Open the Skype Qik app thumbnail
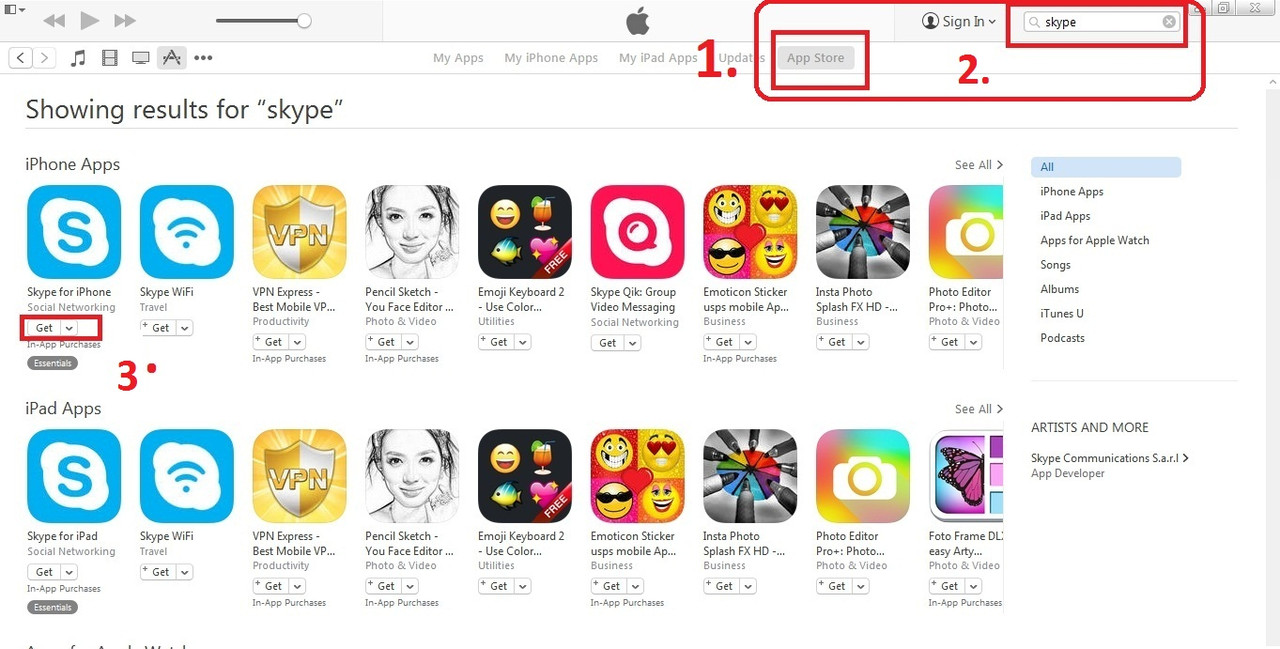 point(637,232)
